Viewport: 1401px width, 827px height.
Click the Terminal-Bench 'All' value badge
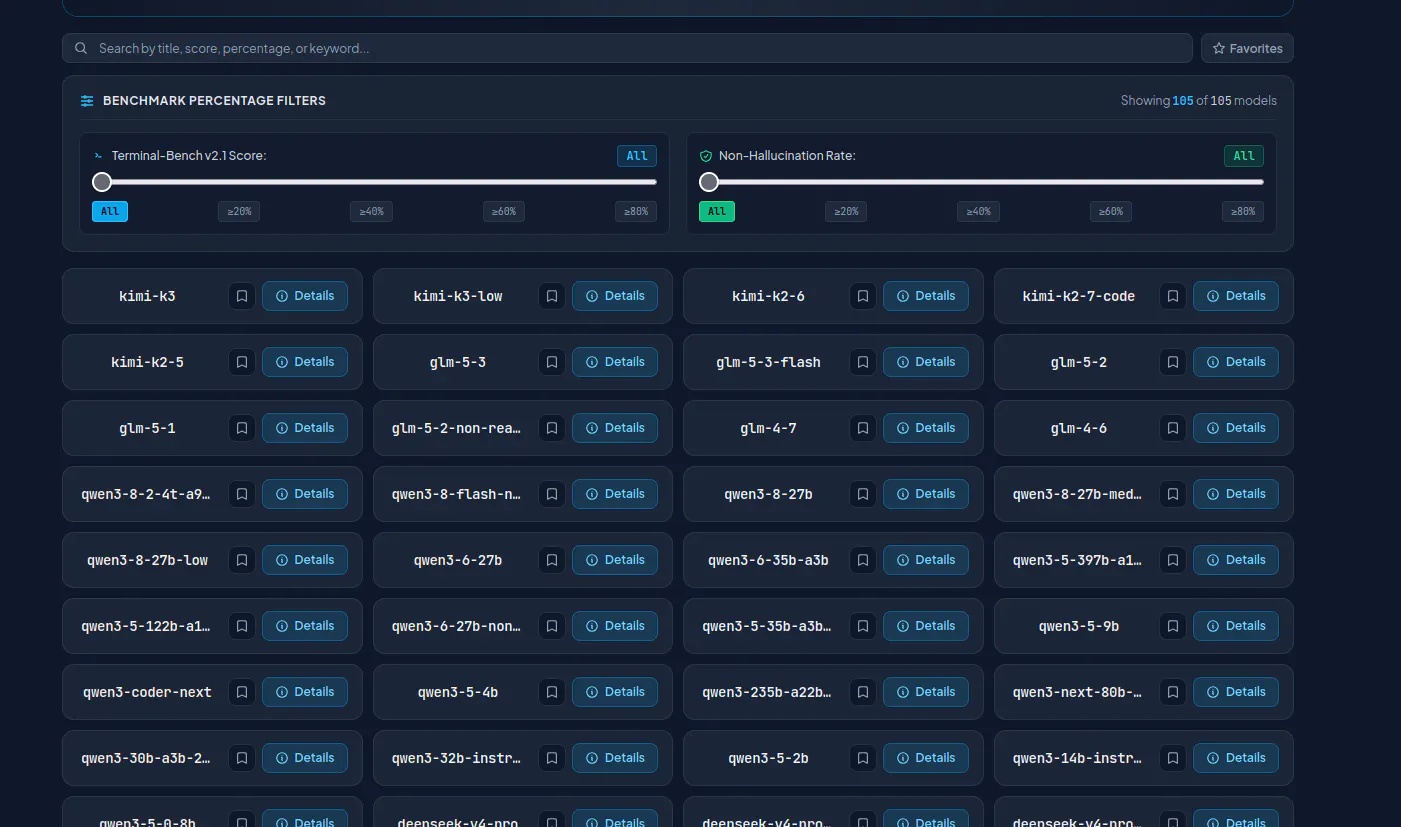pos(637,156)
